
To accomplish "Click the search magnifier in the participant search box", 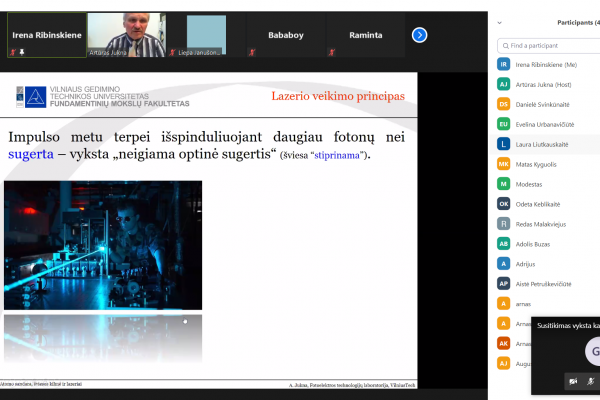I will coord(505,46).
